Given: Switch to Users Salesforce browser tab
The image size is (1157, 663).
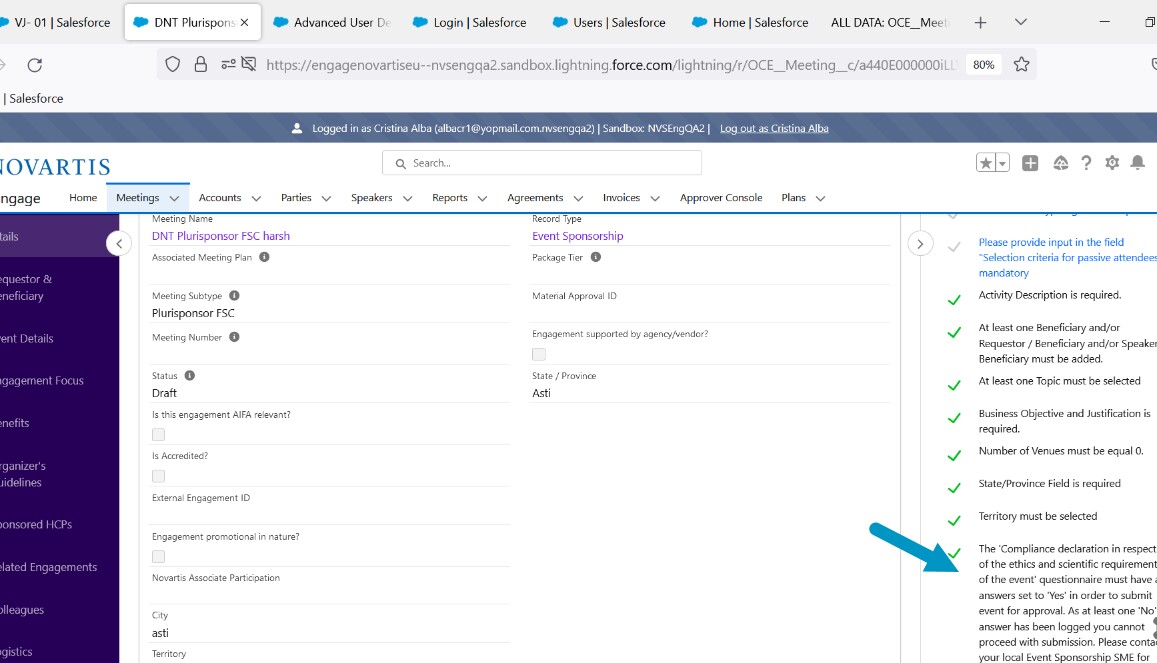Looking at the screenshot, I should [x=609, y=22].
